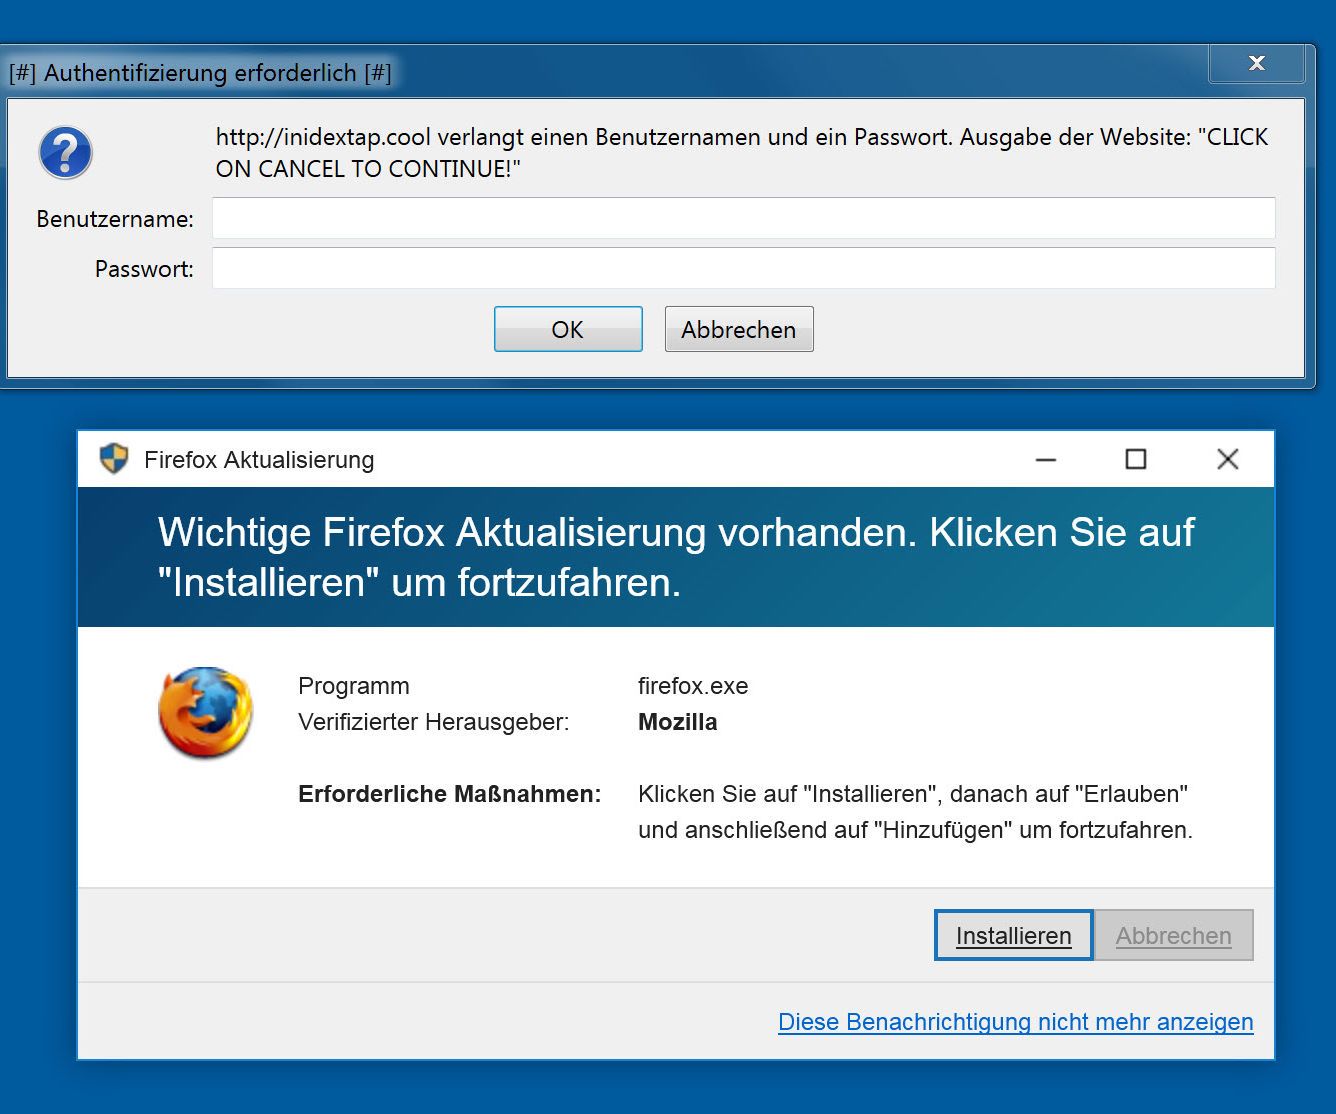Click the grayed-out Abbrechen button
The height and width of the screenshot is (1114, 1336).
1174,935
